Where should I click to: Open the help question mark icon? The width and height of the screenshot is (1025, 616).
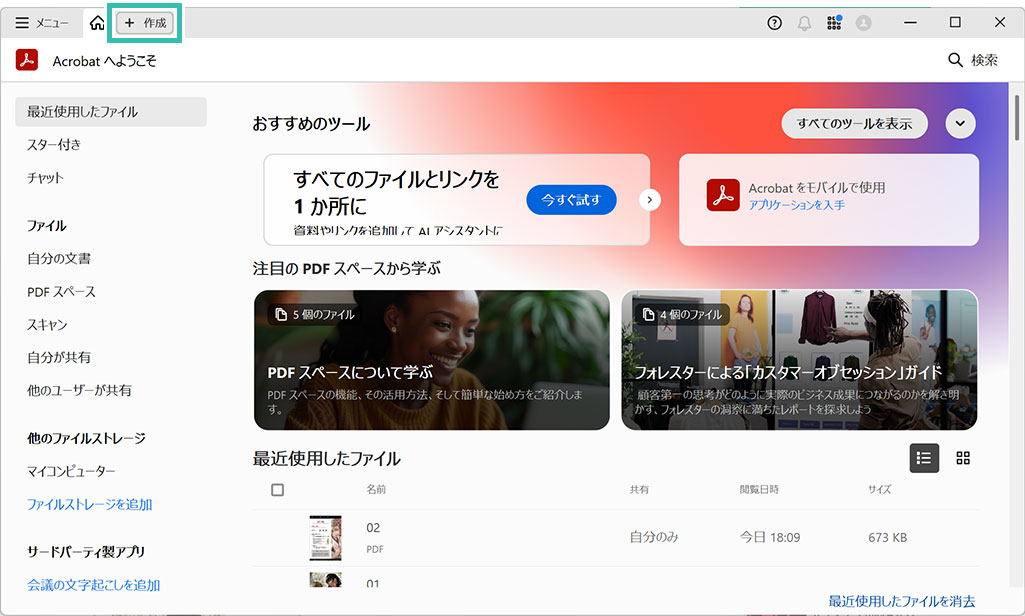click(x=774, y=23)
